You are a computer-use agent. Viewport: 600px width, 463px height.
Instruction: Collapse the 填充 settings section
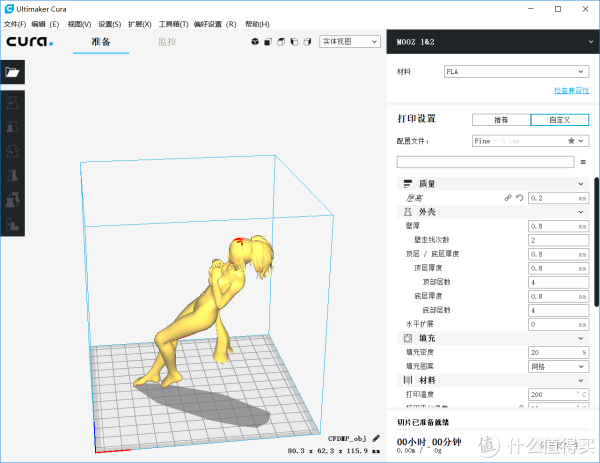pos(580,338)
